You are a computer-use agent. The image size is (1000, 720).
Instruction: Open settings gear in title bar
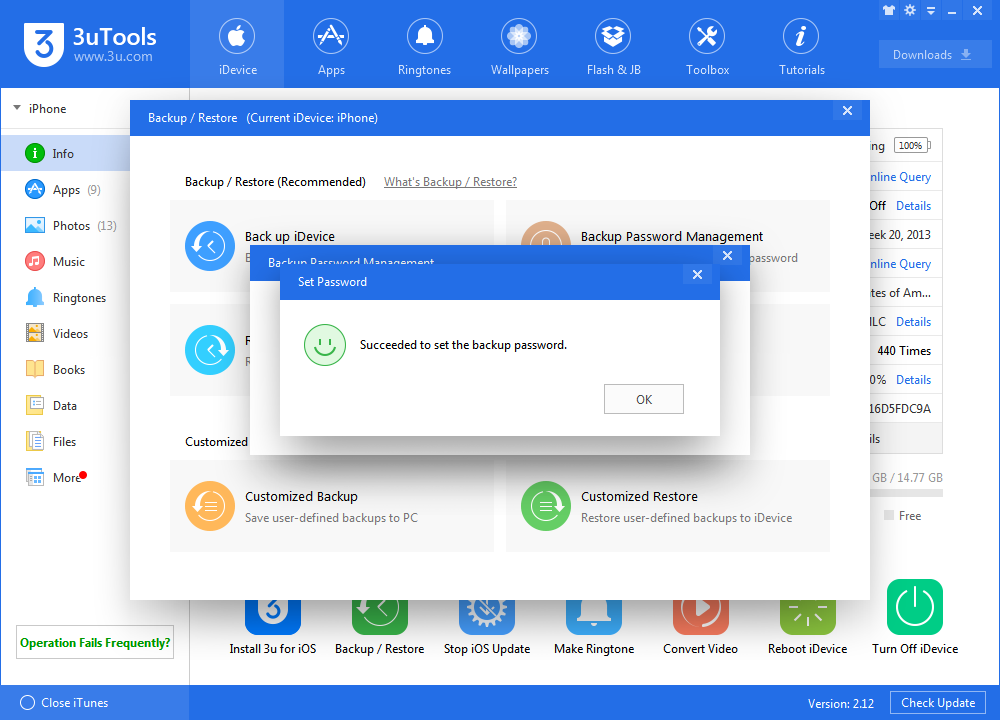click(910, 10)
